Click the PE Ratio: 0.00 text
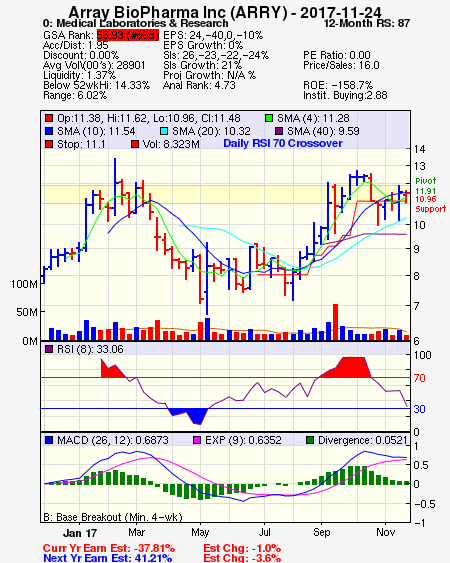Viewport: 450px width, 563px height. click(x=337, y=55)
